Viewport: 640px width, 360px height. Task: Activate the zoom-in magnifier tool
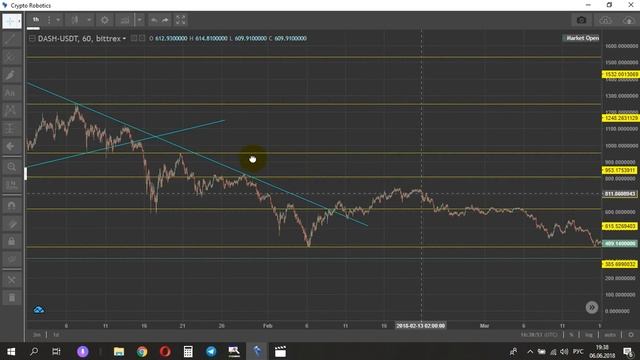[11, 167]
